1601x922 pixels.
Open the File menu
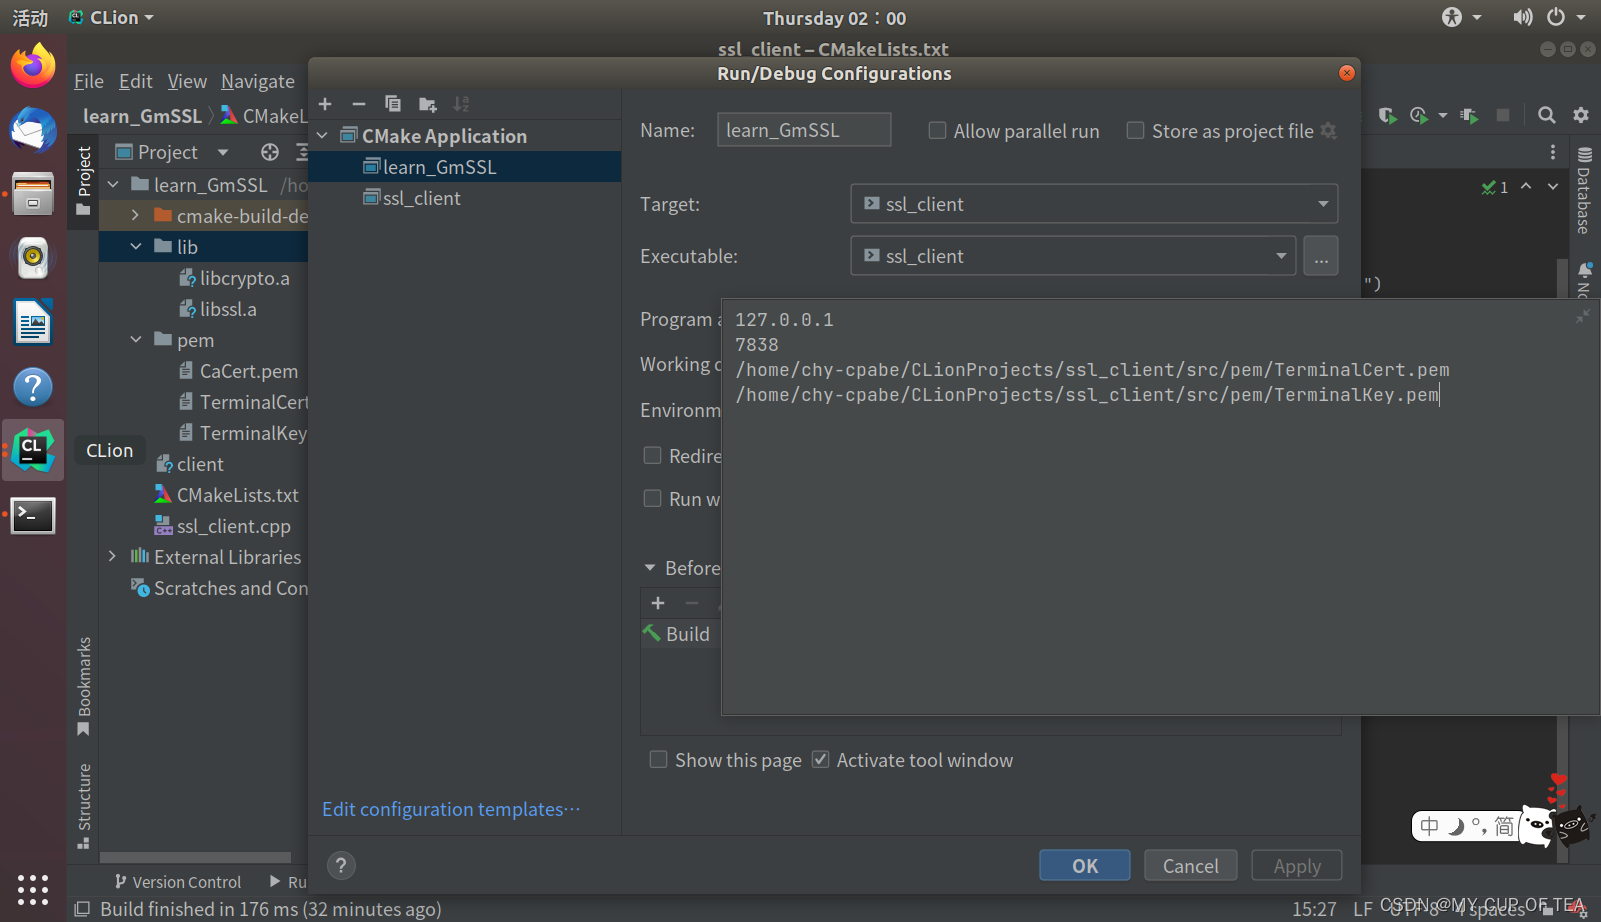(x=89, y=81)
